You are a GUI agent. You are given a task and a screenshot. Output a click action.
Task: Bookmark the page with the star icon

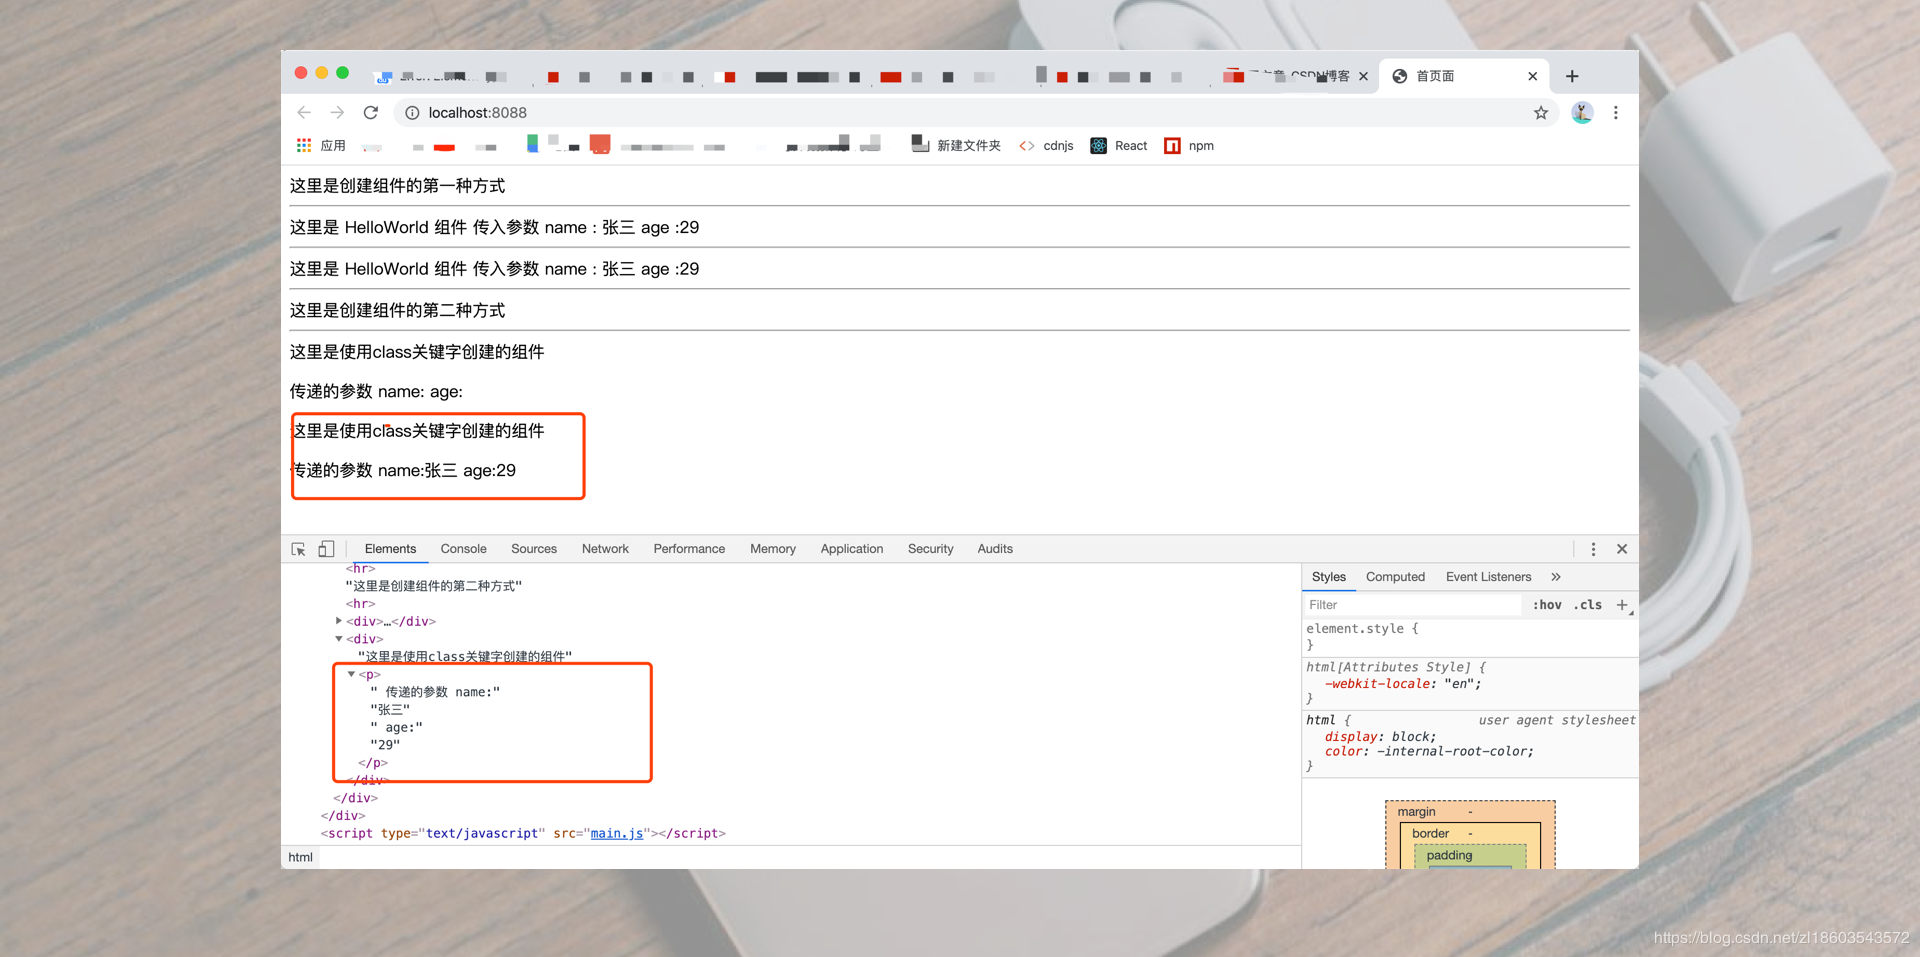click(1541, 112)
